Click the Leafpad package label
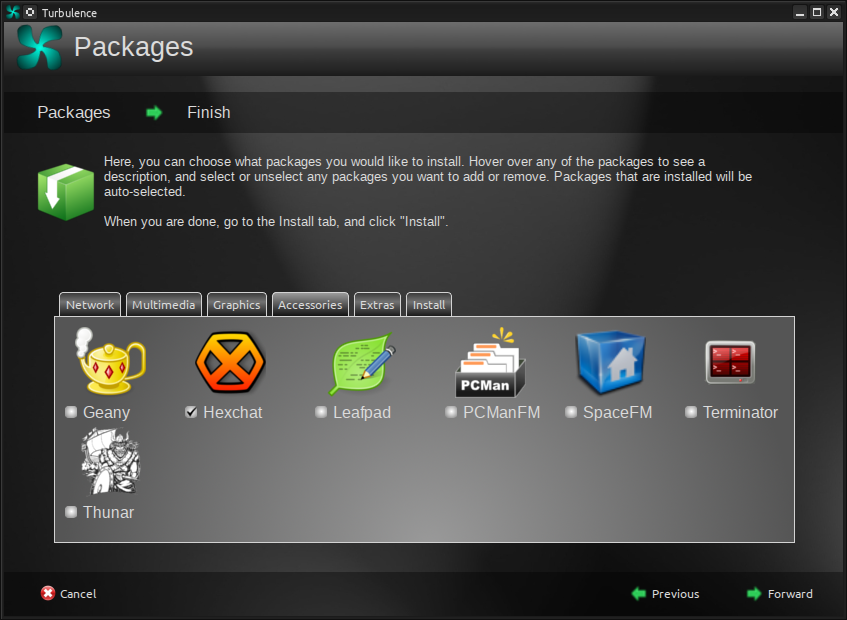This screenshot has width=847, height=620. [362, 413]
